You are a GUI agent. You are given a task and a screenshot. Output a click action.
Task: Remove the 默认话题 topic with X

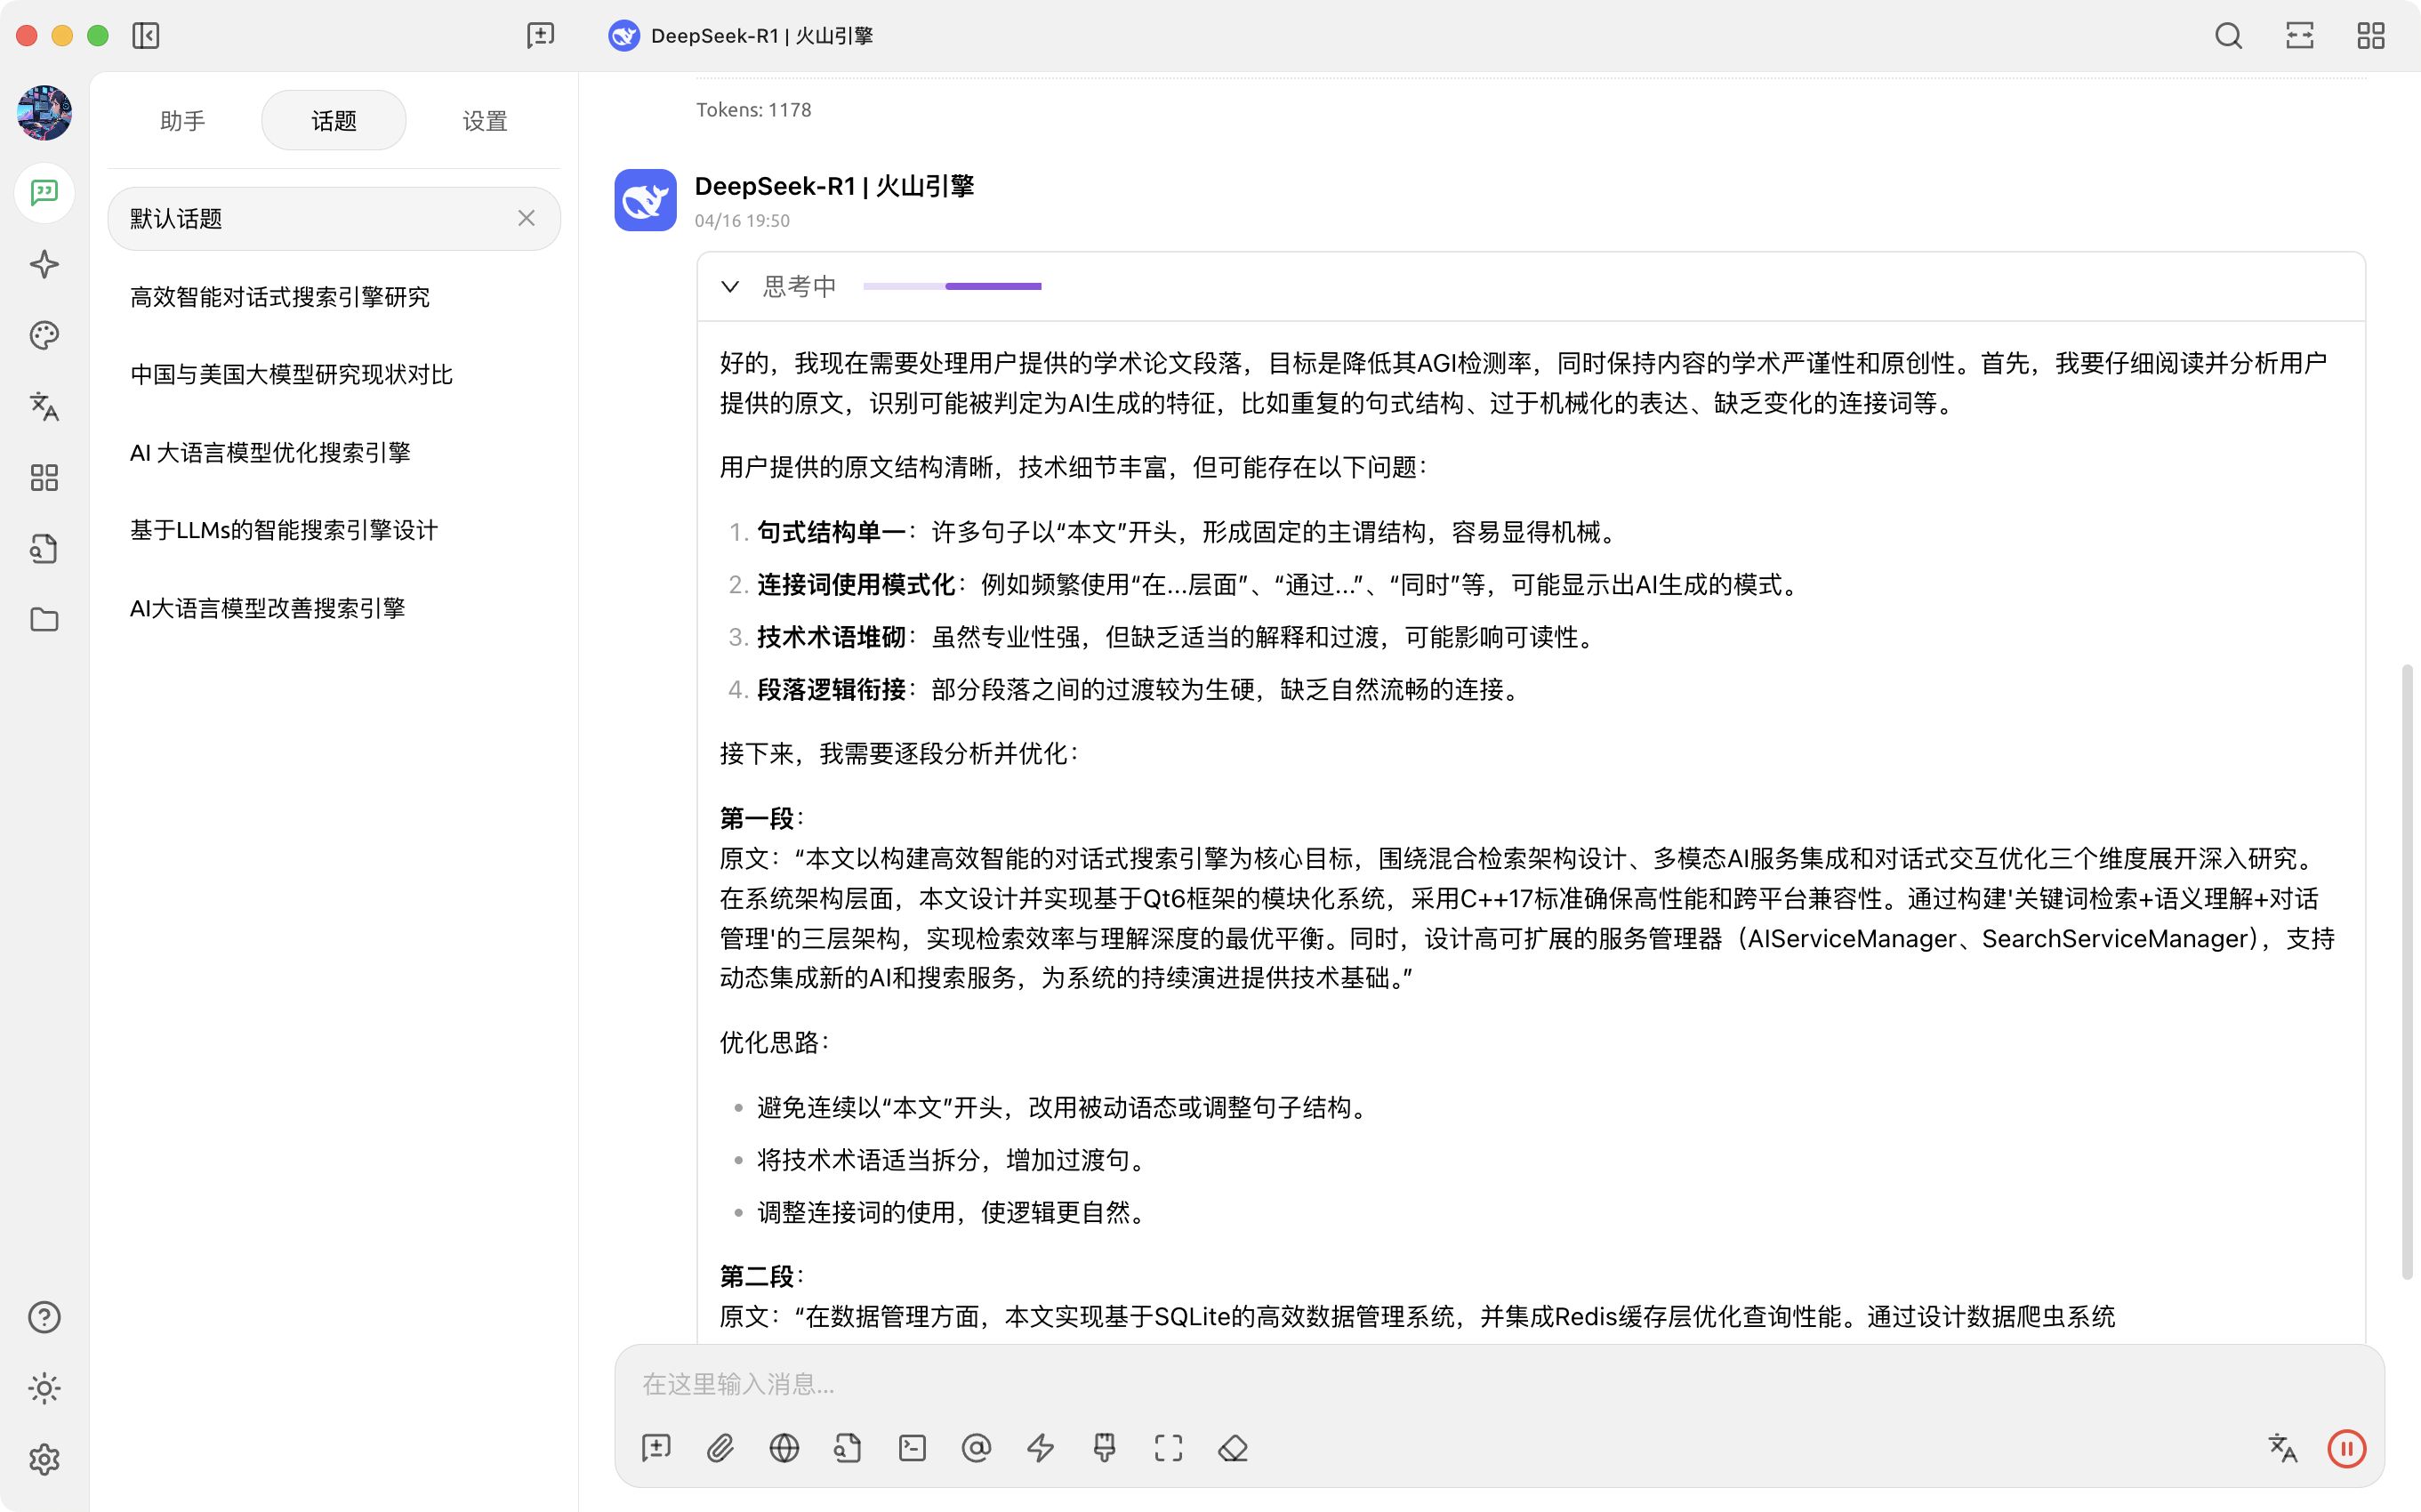[527, 218]
